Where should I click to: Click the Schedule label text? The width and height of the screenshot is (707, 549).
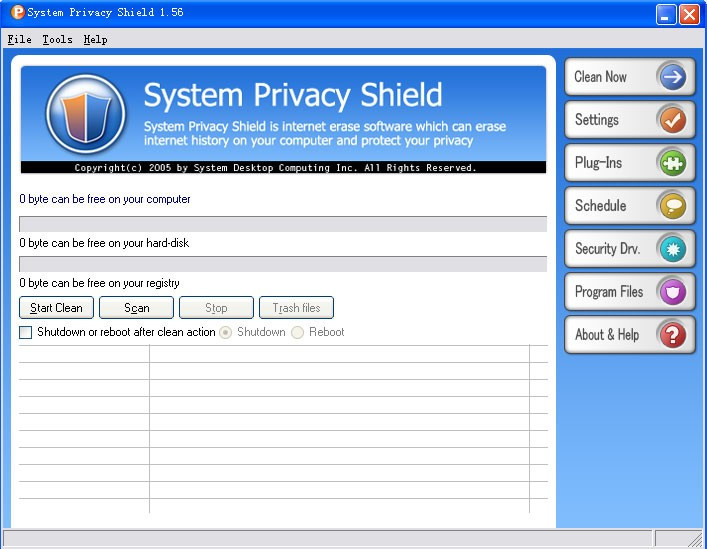coord(601,206)
